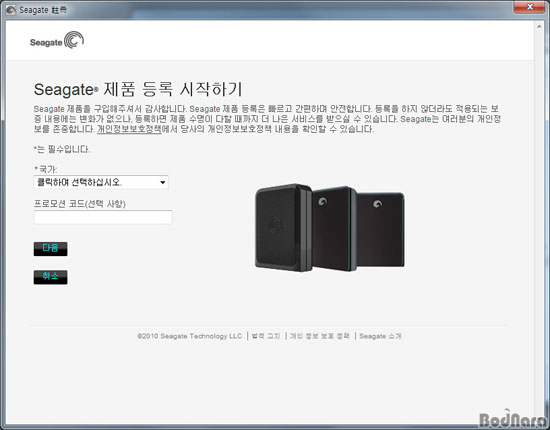Viewport: 550px width, 430px height.
Task: Click the Seagate 등록 window title text
Action: click(43, 10)
